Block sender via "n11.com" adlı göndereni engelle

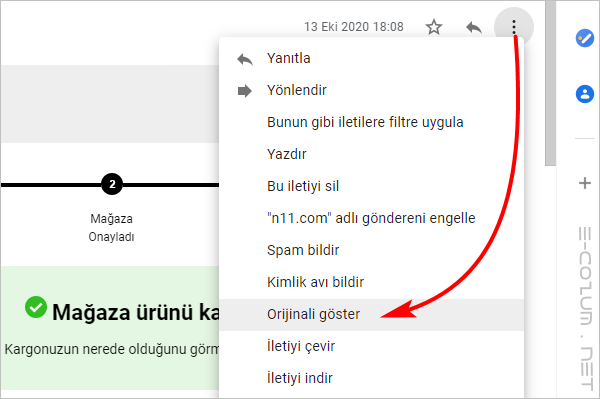[371, 218]
